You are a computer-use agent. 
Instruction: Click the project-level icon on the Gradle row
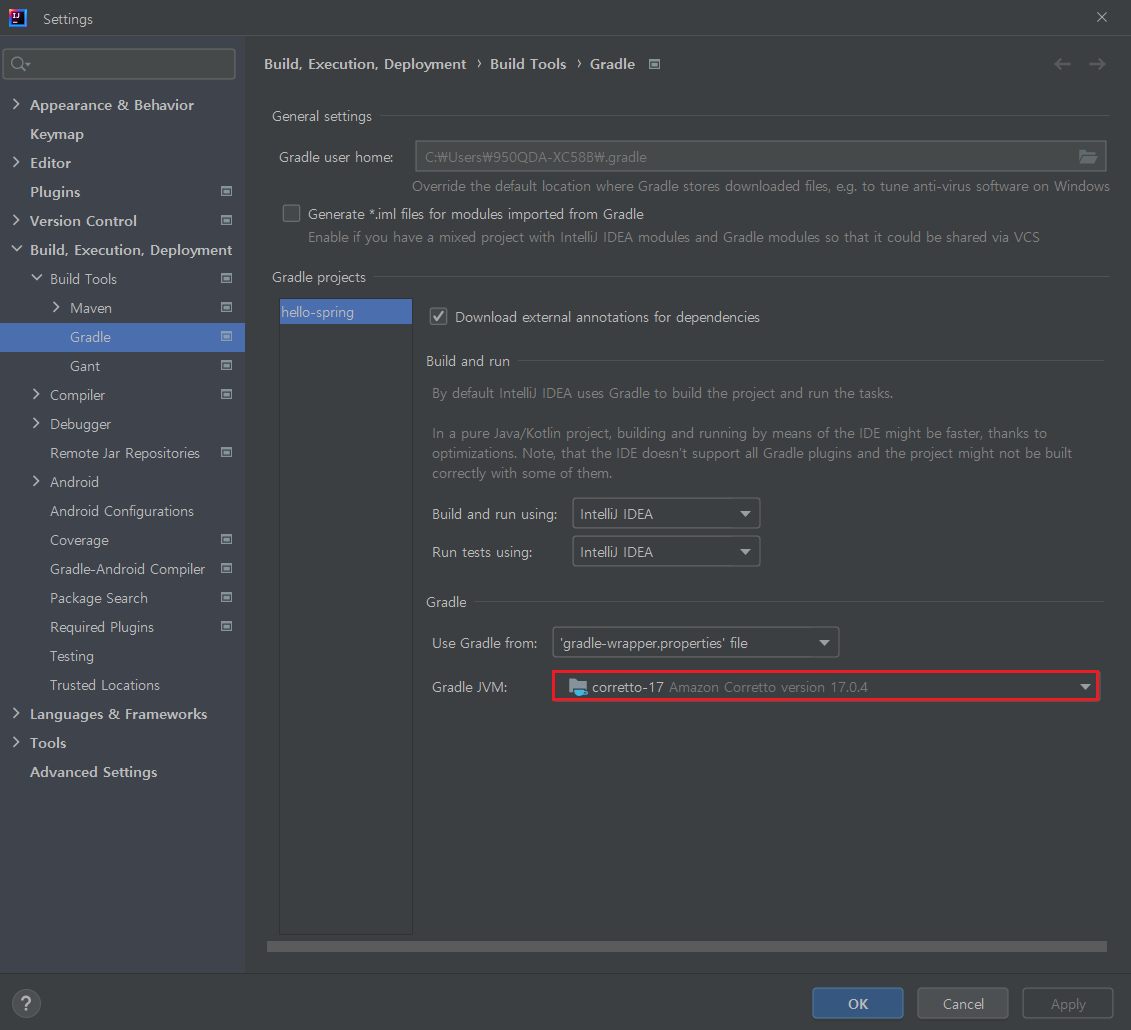226,337
